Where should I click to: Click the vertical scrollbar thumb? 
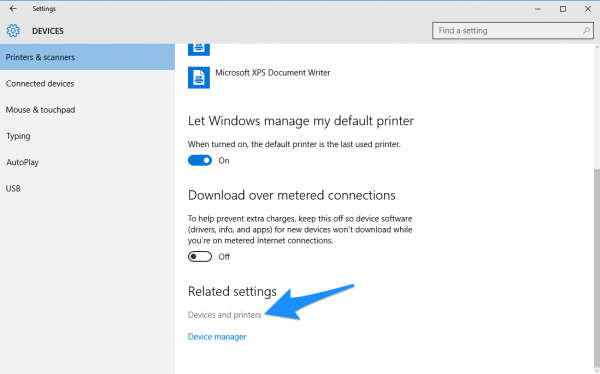tap(597, 268)
